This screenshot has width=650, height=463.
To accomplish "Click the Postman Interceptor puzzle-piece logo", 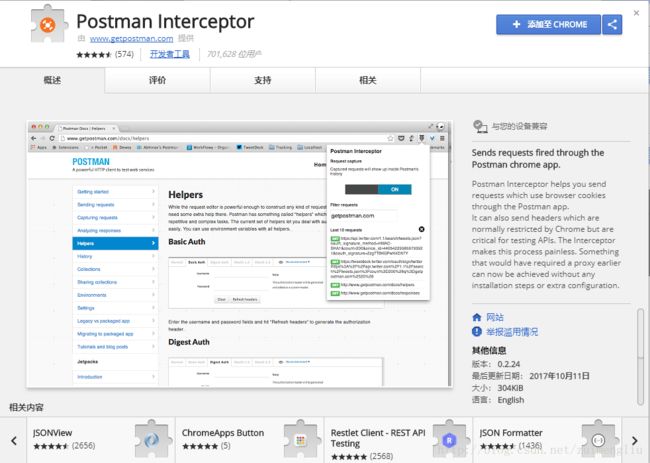I will [x=49, y=24].
